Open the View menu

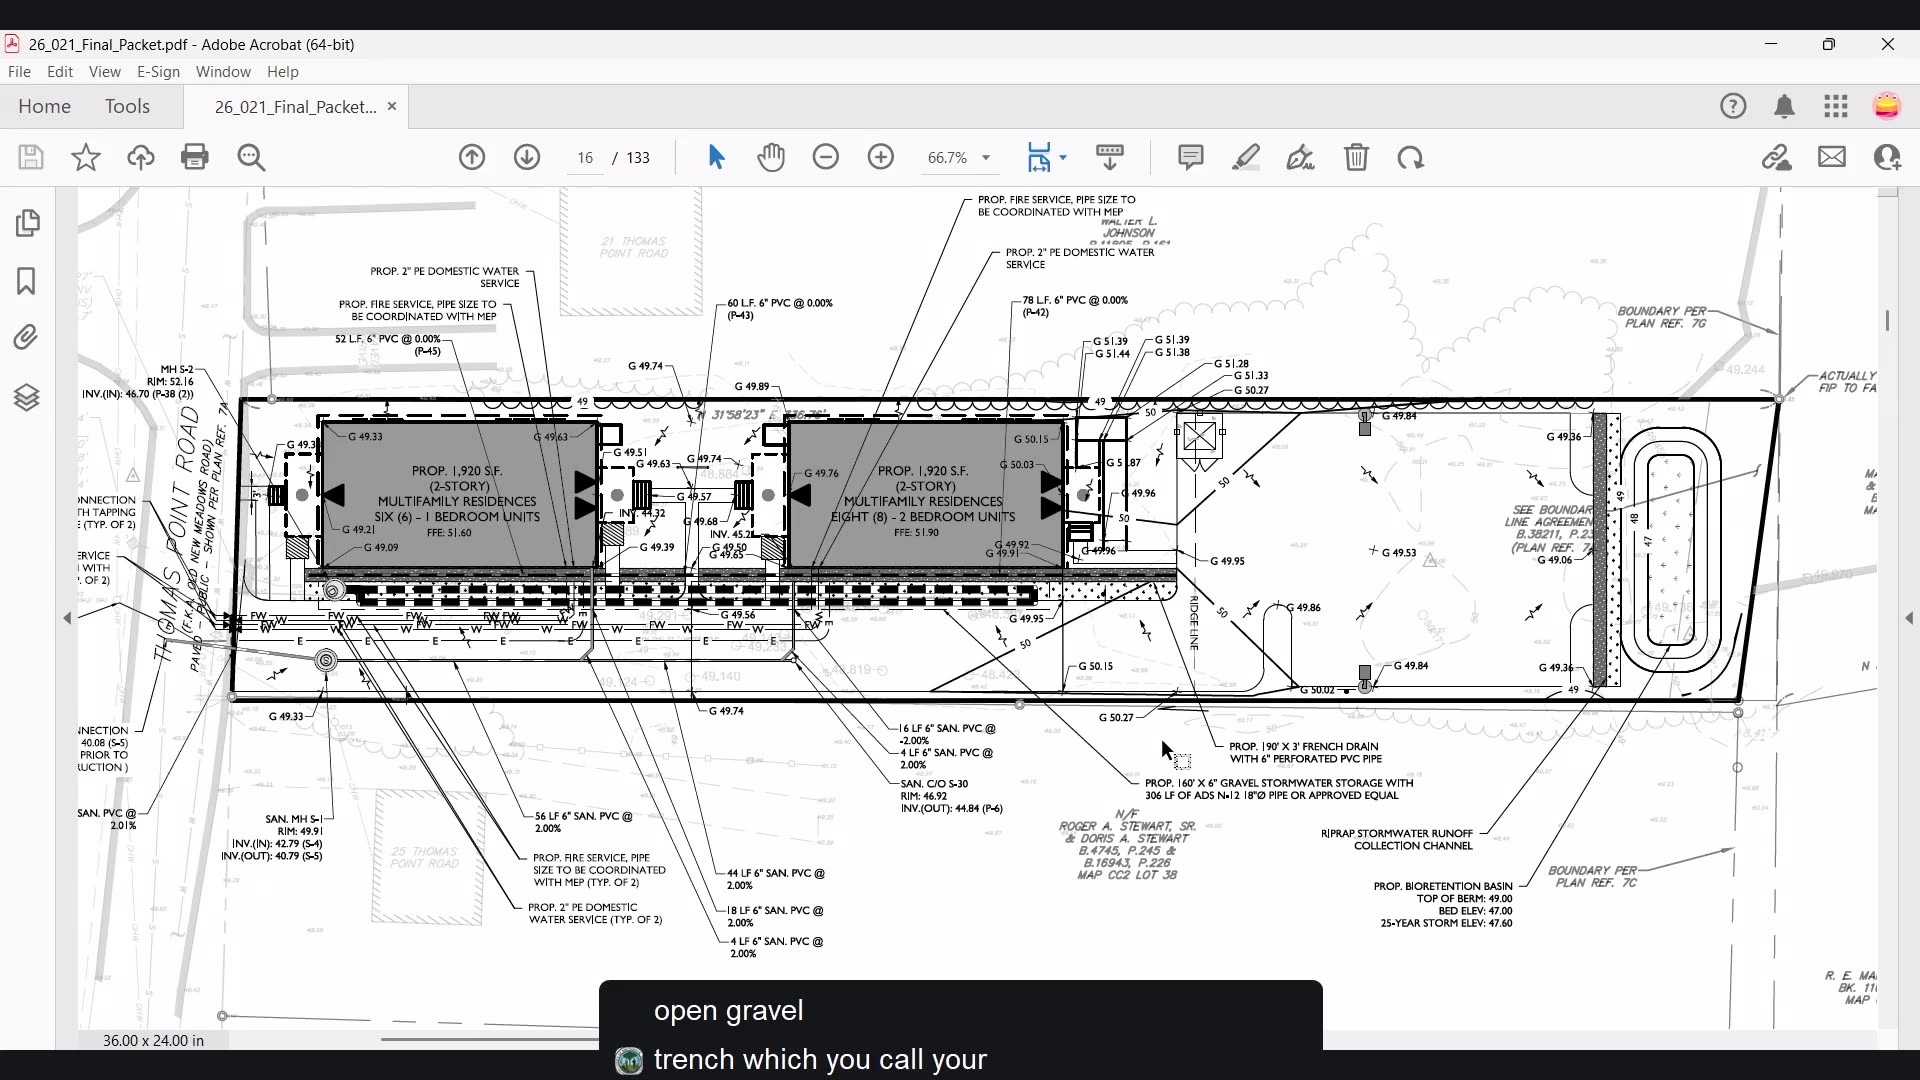[x=104, y=72]
